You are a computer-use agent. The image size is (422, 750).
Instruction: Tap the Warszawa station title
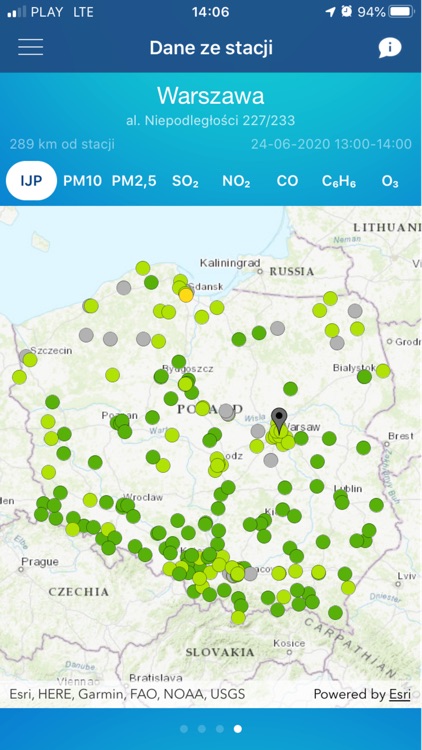point(211,96)
